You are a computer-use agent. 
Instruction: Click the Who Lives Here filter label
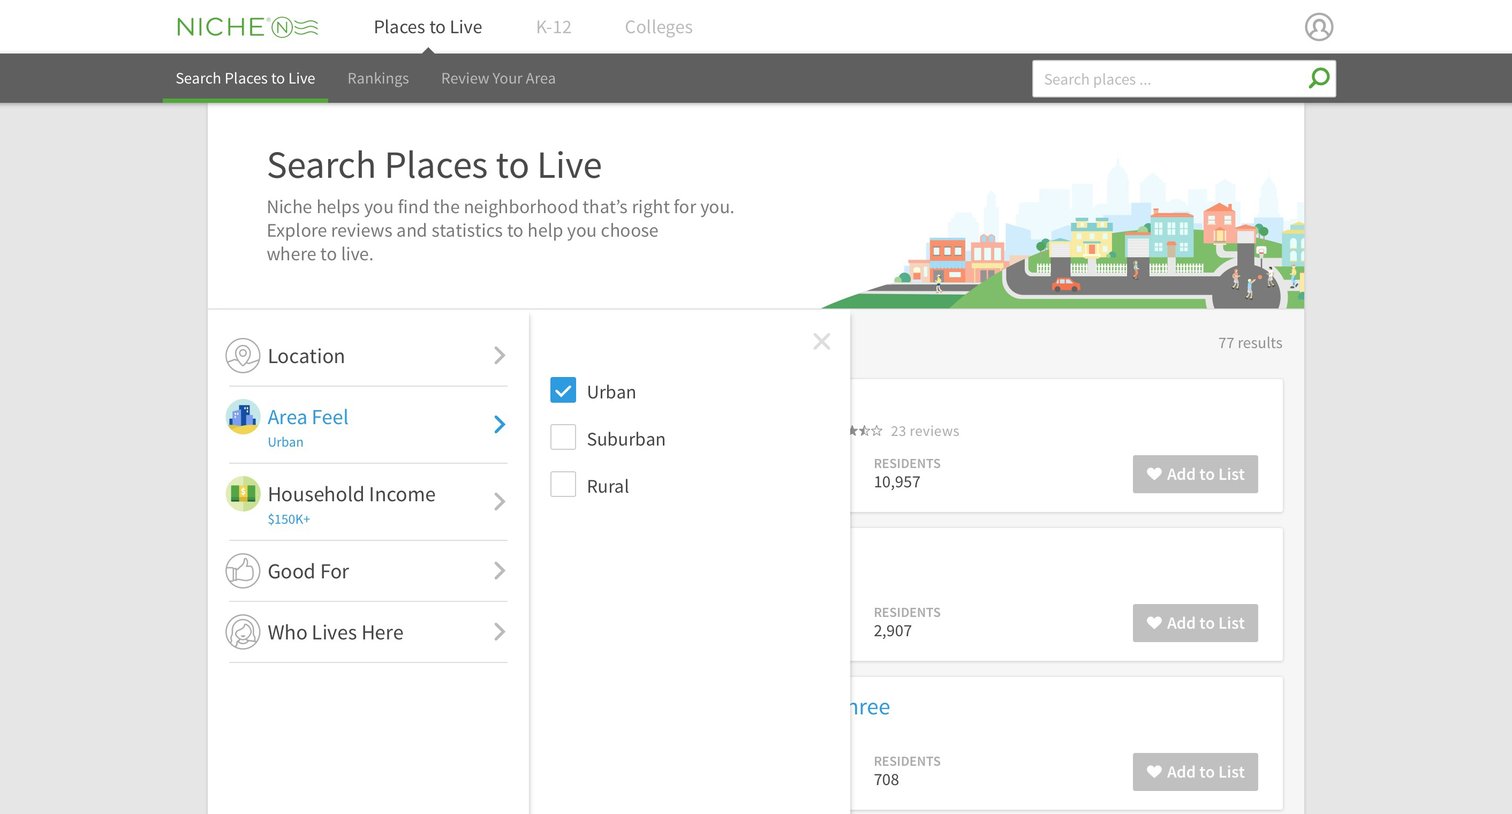(335, 632)
